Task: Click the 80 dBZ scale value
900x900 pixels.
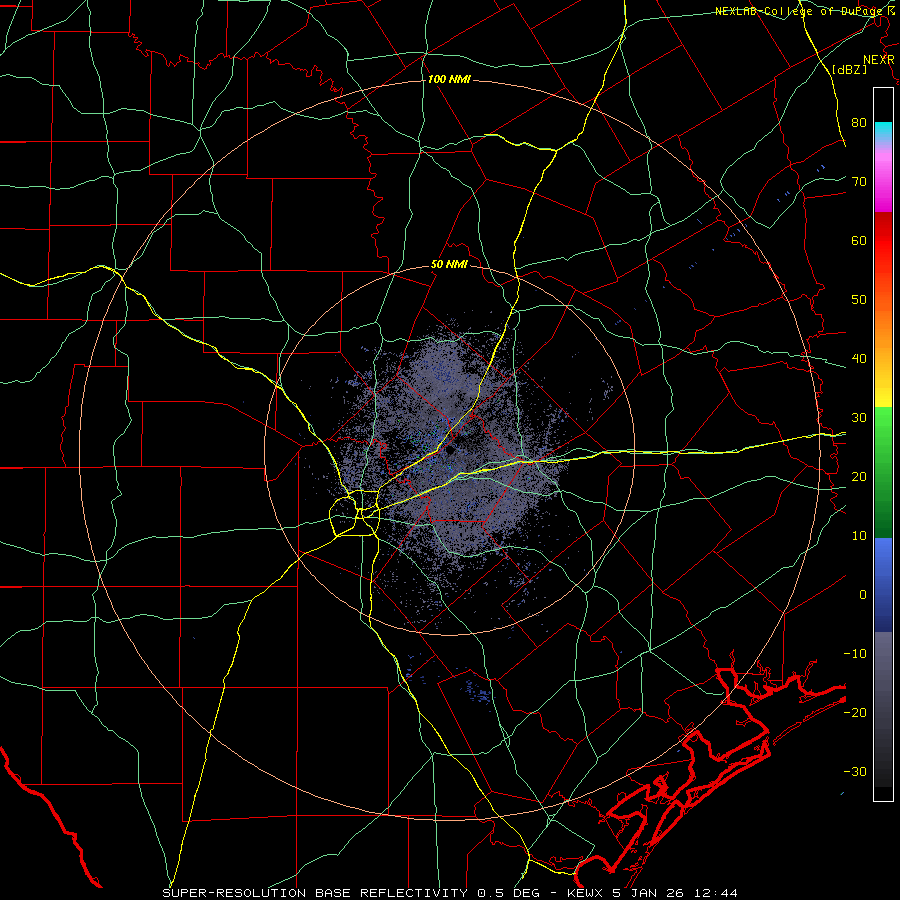Action: click(859, 122)
